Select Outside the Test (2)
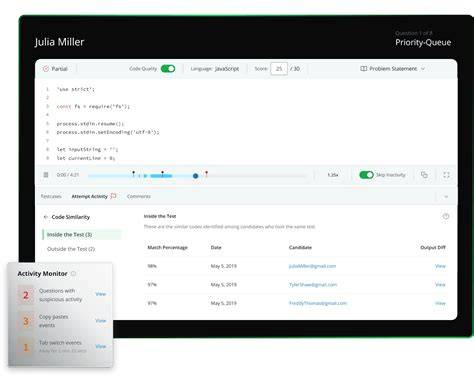Viewport: 474px width, 377px height. [x=71, y=249]
